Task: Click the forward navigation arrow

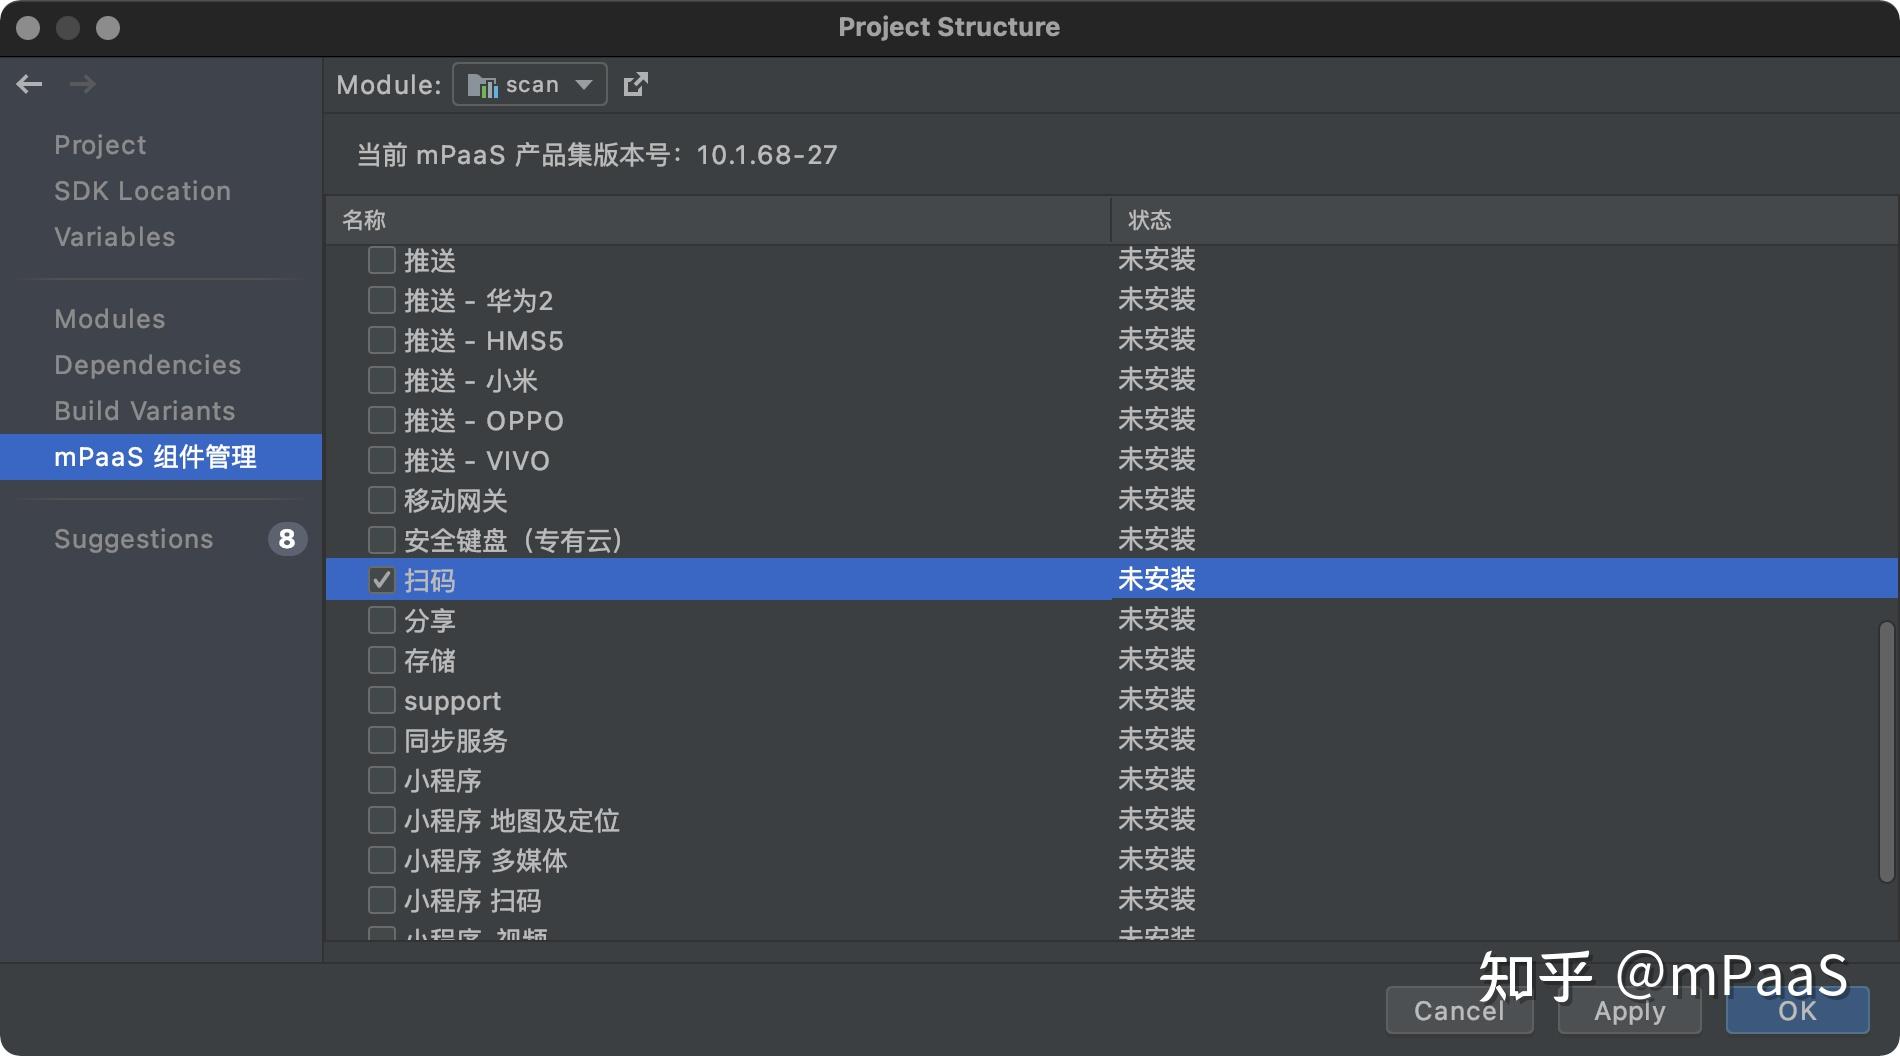Action: (x=84, y=84)
